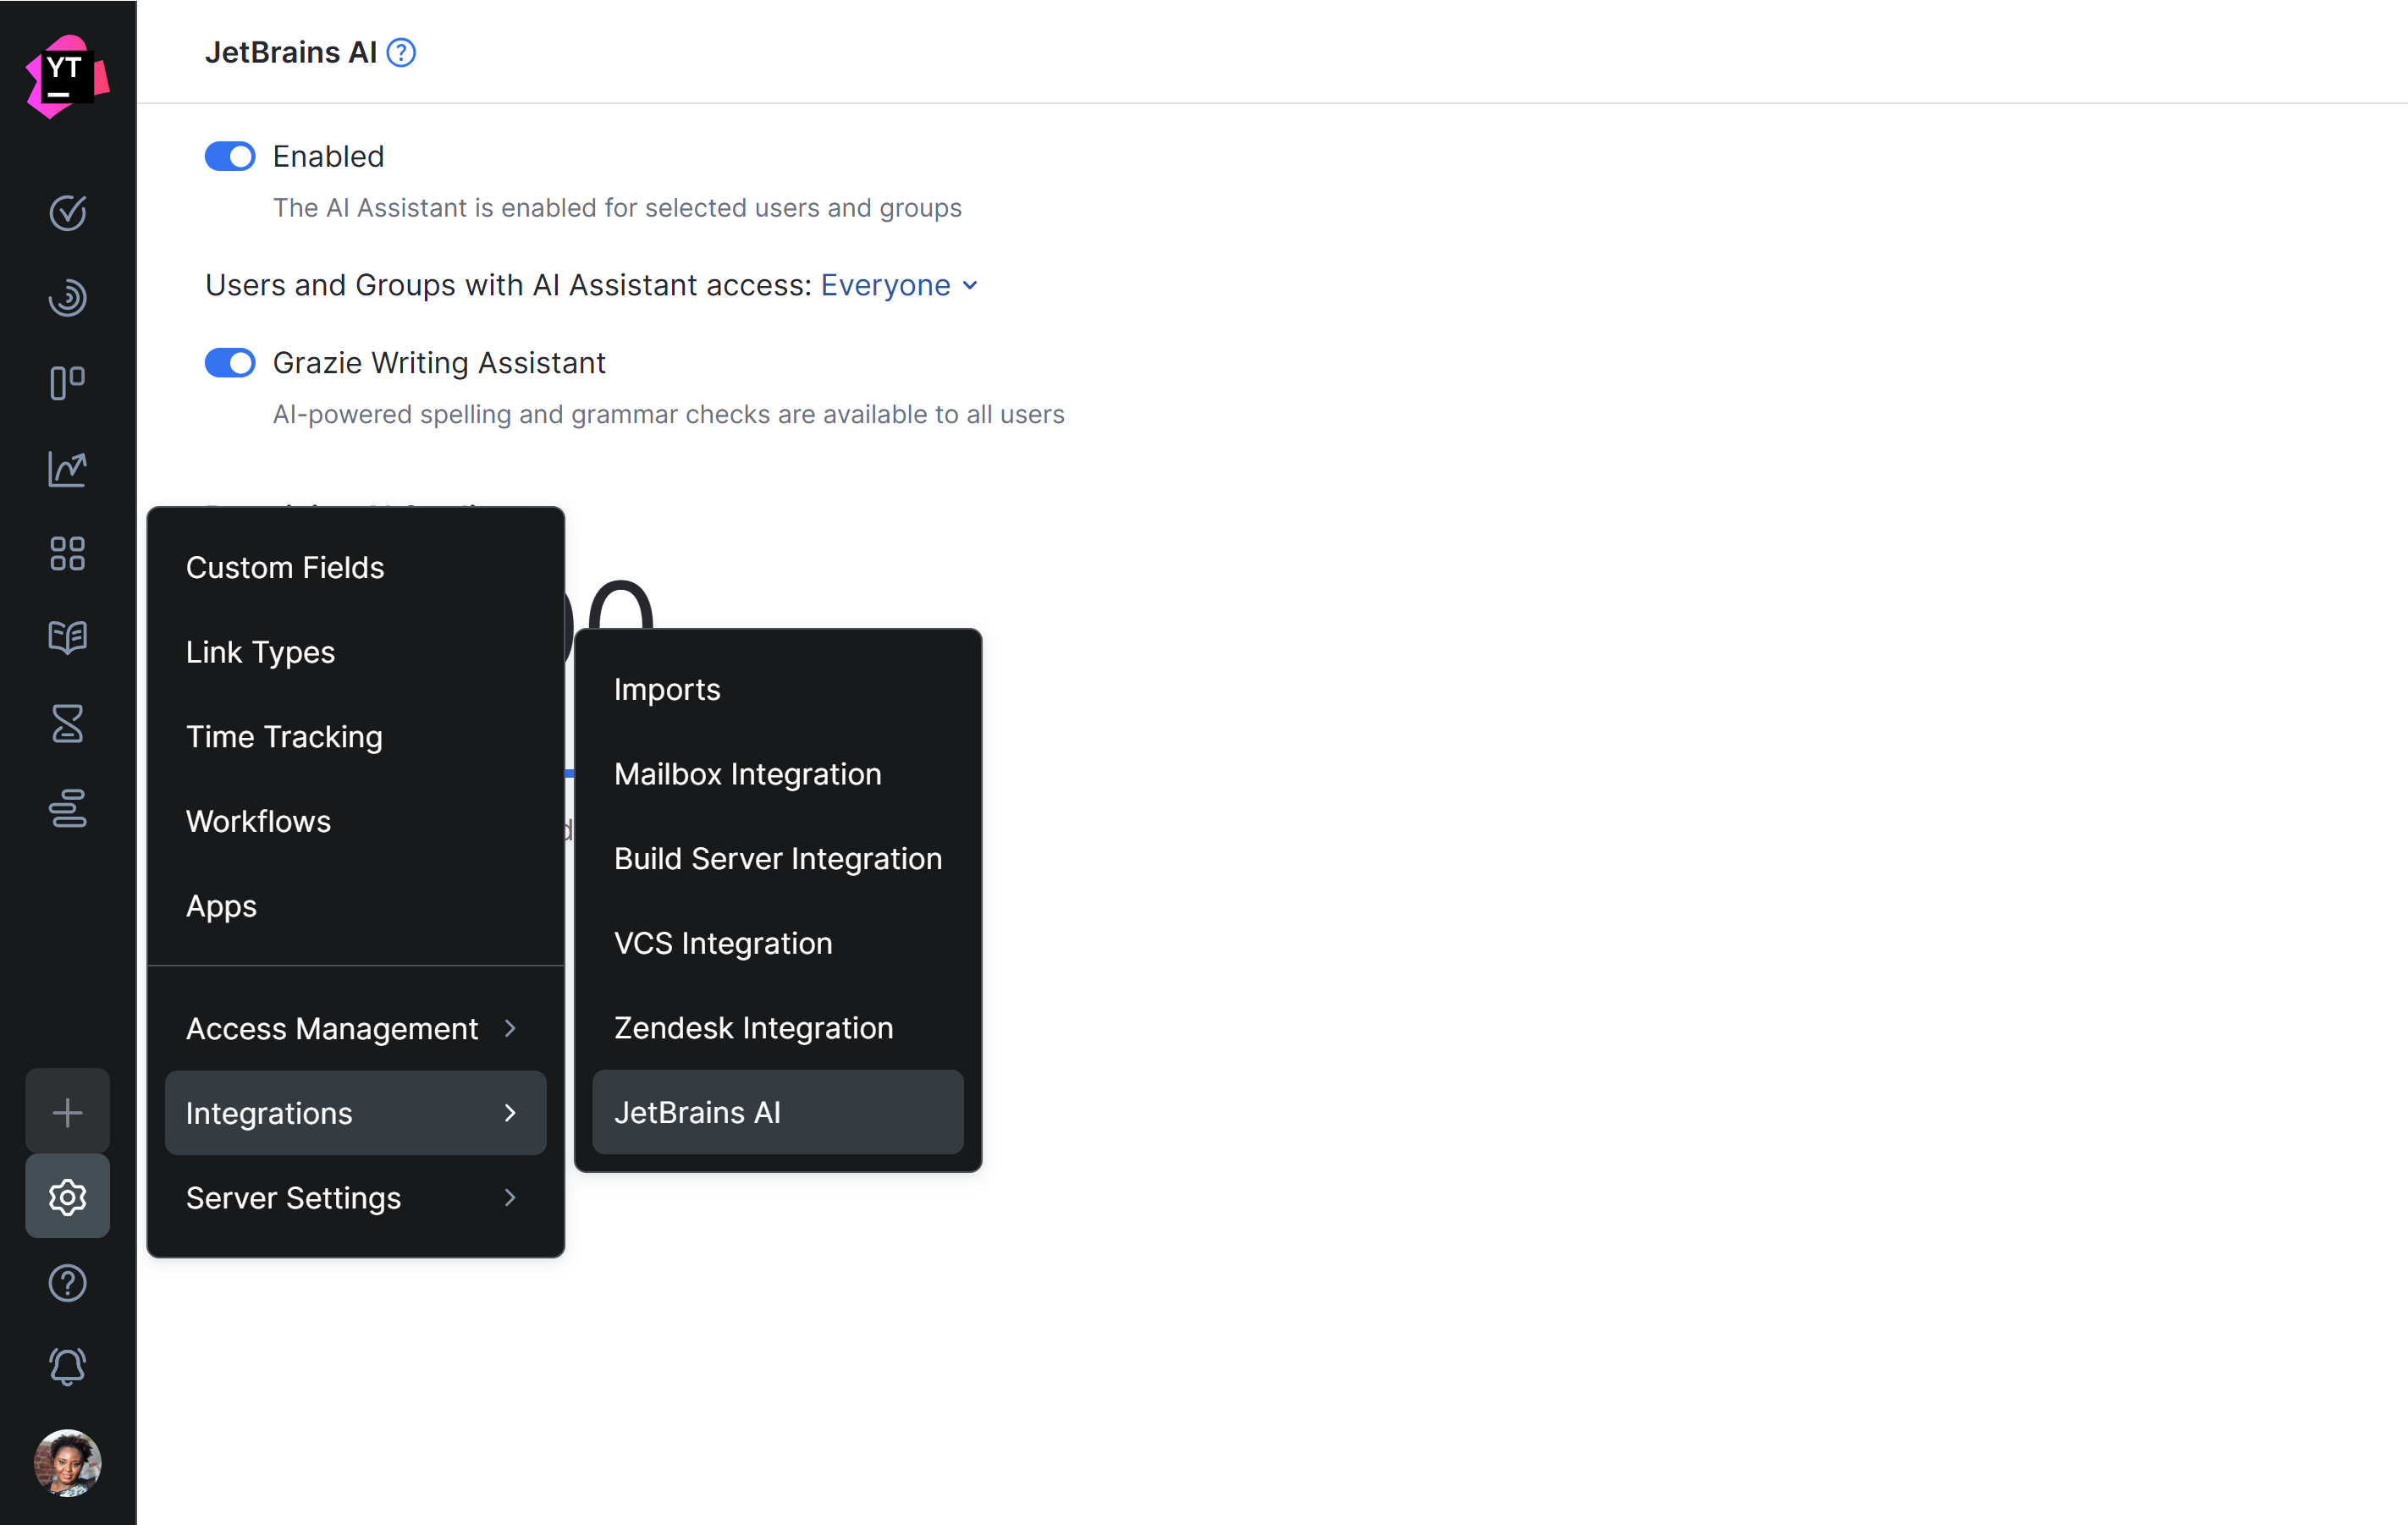Select Imports in the submenu
The width and height of the screenshot is (2408, 1525).
click(777, 689)
